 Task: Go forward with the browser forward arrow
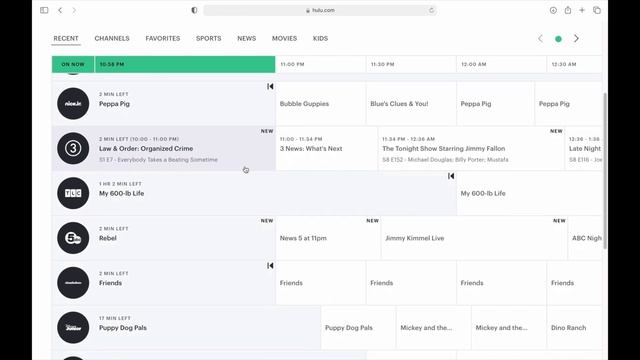pyautogui.click(x=74, y=10)
